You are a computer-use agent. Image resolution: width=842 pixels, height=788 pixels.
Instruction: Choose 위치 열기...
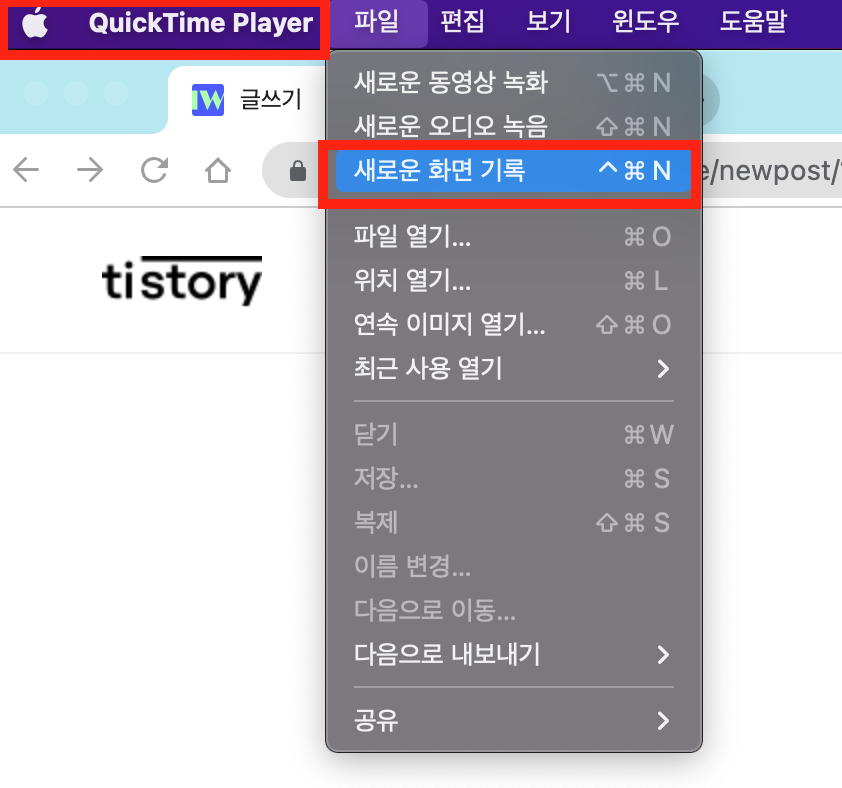[513, 280]
